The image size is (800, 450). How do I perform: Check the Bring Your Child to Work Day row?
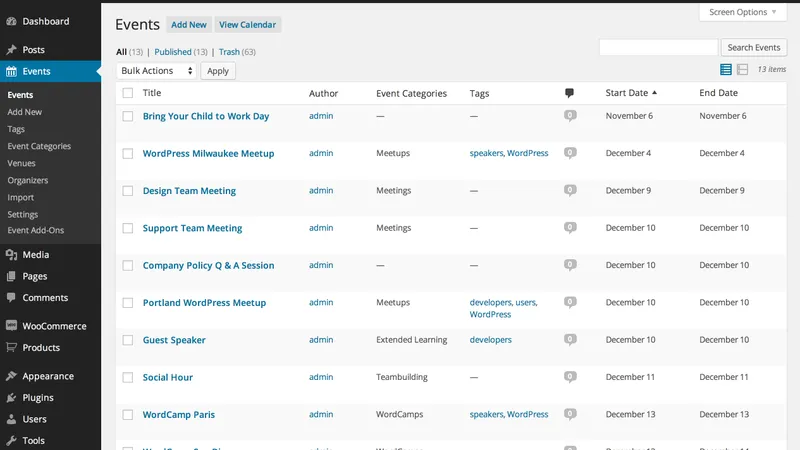[x=128, y=116]
